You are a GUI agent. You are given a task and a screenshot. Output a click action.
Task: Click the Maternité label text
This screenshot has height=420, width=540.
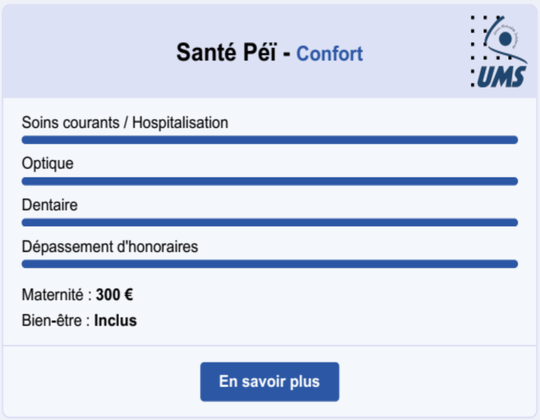click(x=57, y=295)
